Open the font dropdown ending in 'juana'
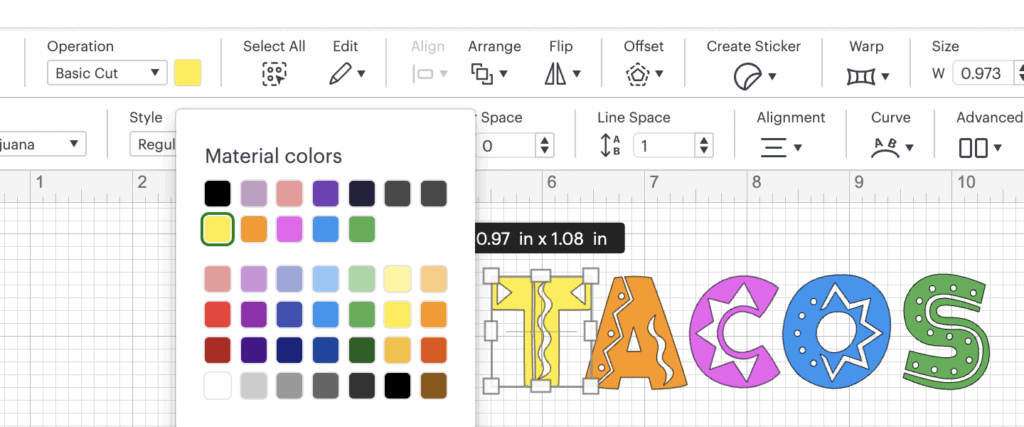The image size is (1024, 427). tap(42, 145)
